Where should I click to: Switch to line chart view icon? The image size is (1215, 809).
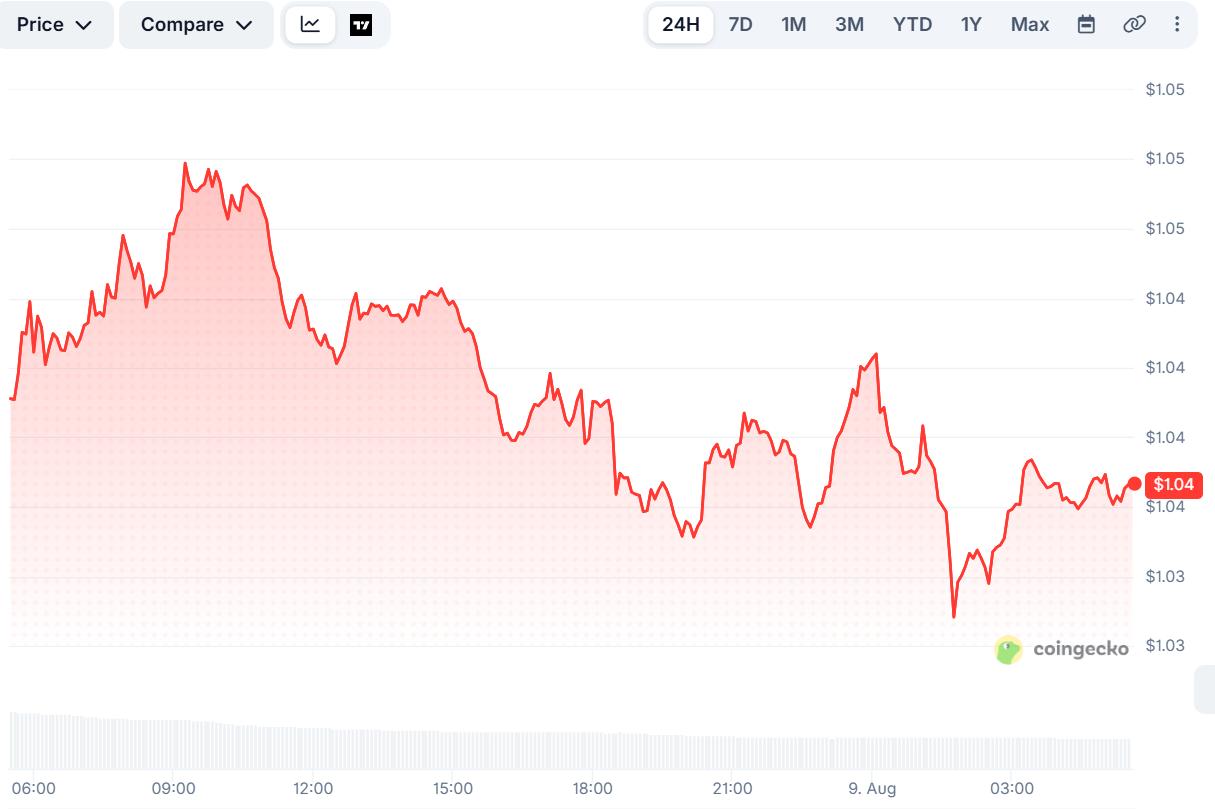pos(310,25)
